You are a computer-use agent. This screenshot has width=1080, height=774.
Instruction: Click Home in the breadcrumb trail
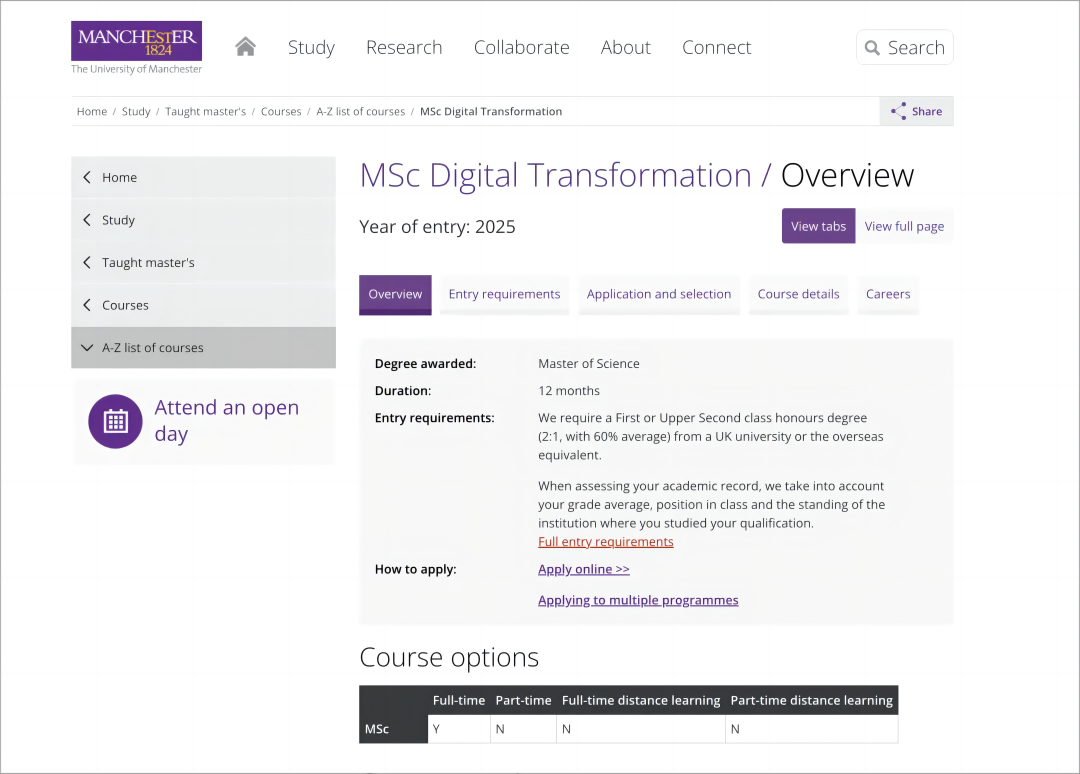point(92,112)
